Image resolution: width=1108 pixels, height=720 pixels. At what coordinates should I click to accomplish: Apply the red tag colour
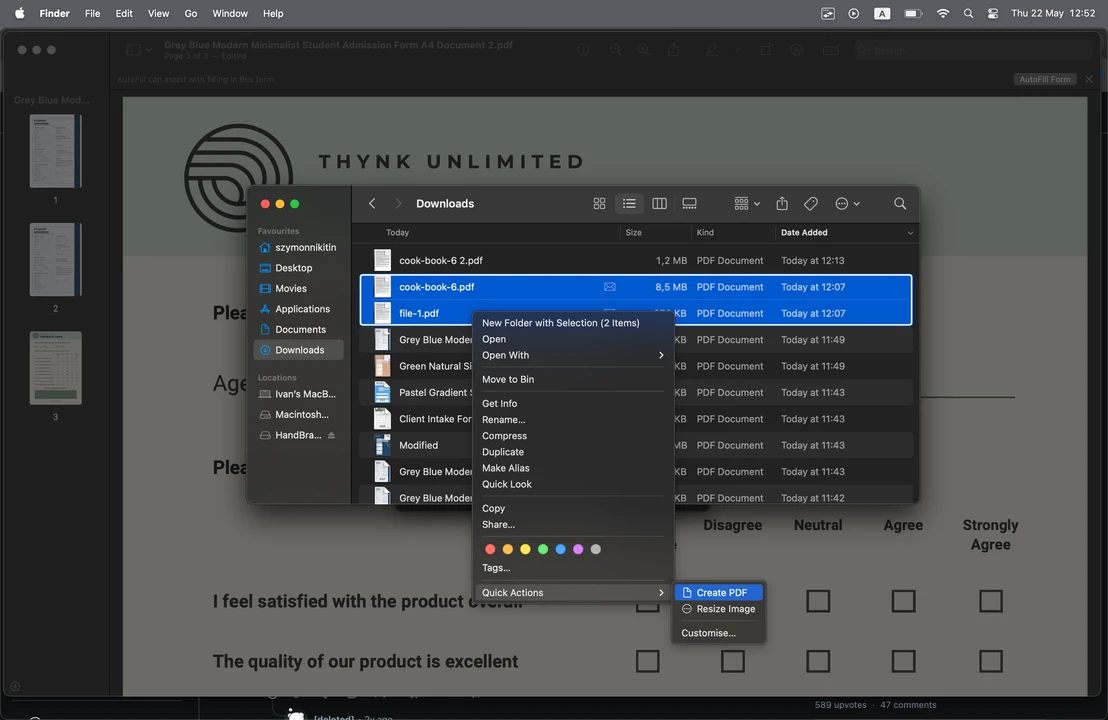[490, 549]
